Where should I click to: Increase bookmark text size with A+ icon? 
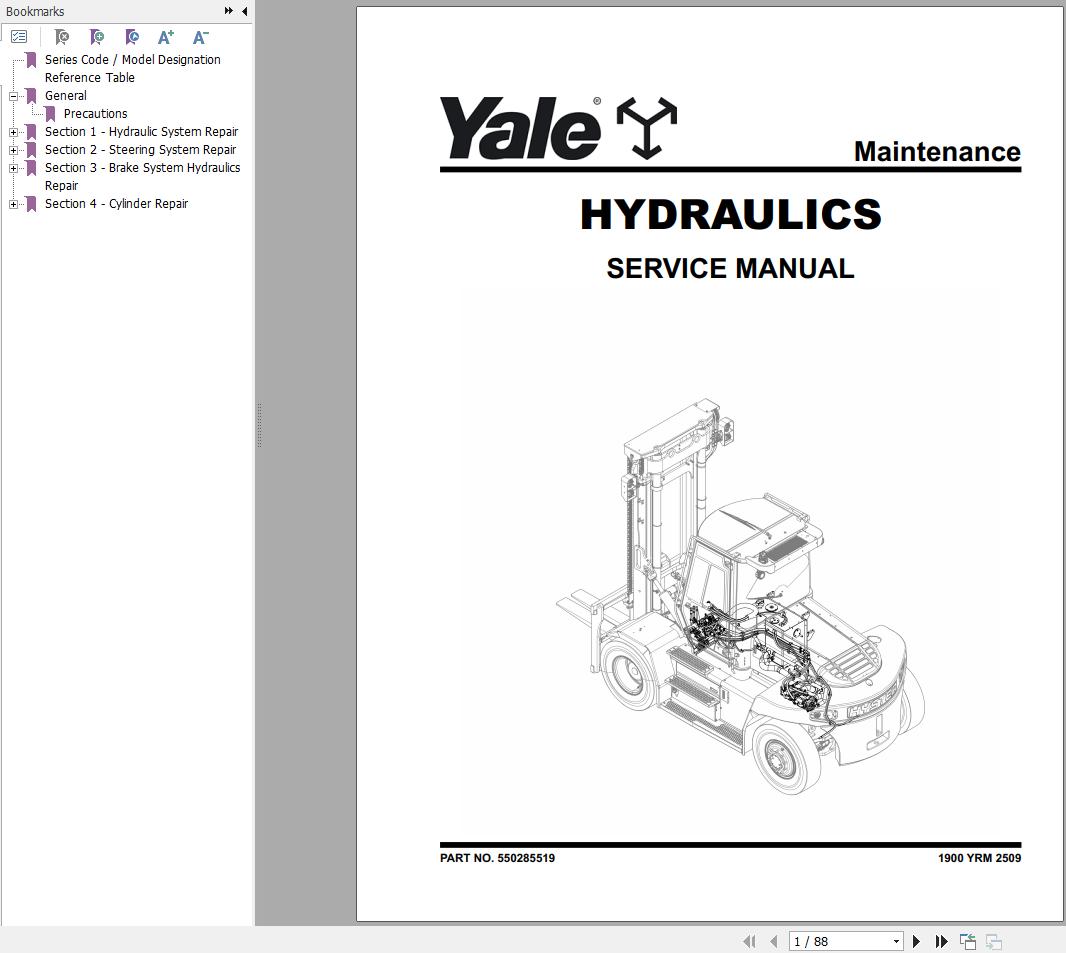166,37
